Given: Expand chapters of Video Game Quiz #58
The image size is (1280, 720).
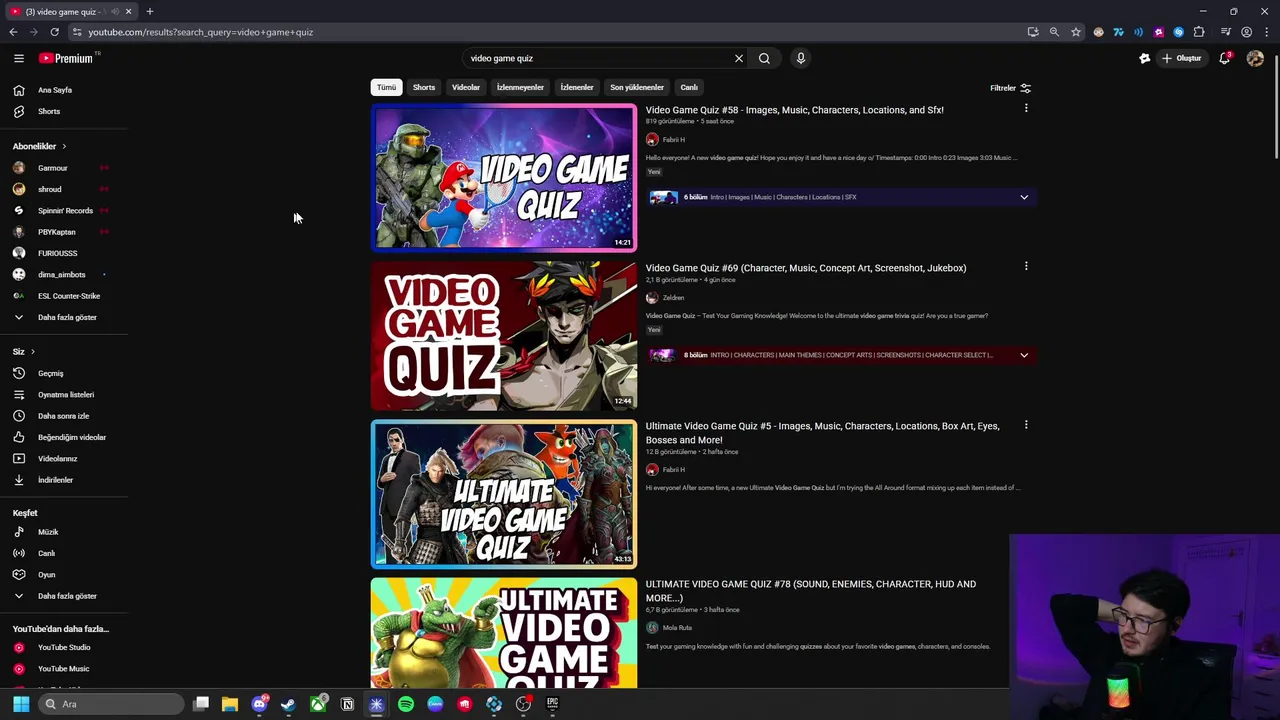Looking at the screenshot, I should click(1024, 197).
